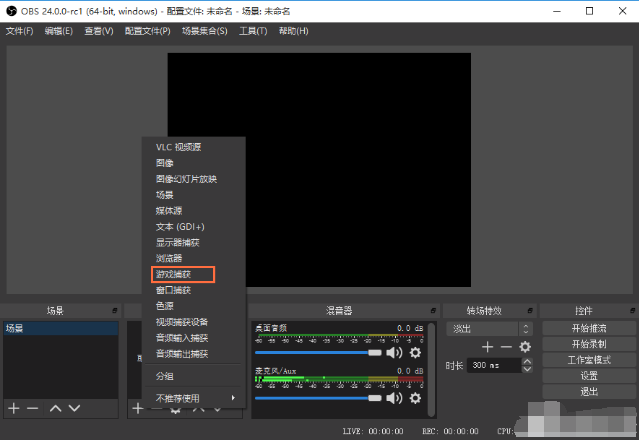Screen dimensions: 639x440
Task: Click the LIVE: 00:00:00 status text
Action: (x=373, y=431)
